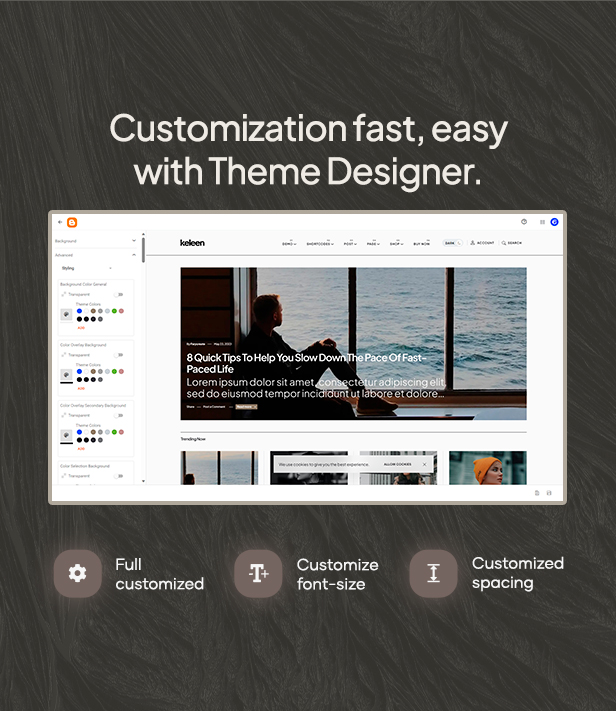This screenshot has height=711, width=616.
Task: Expand the Background section
Action: pyautogui.click(x=134, y=241)
